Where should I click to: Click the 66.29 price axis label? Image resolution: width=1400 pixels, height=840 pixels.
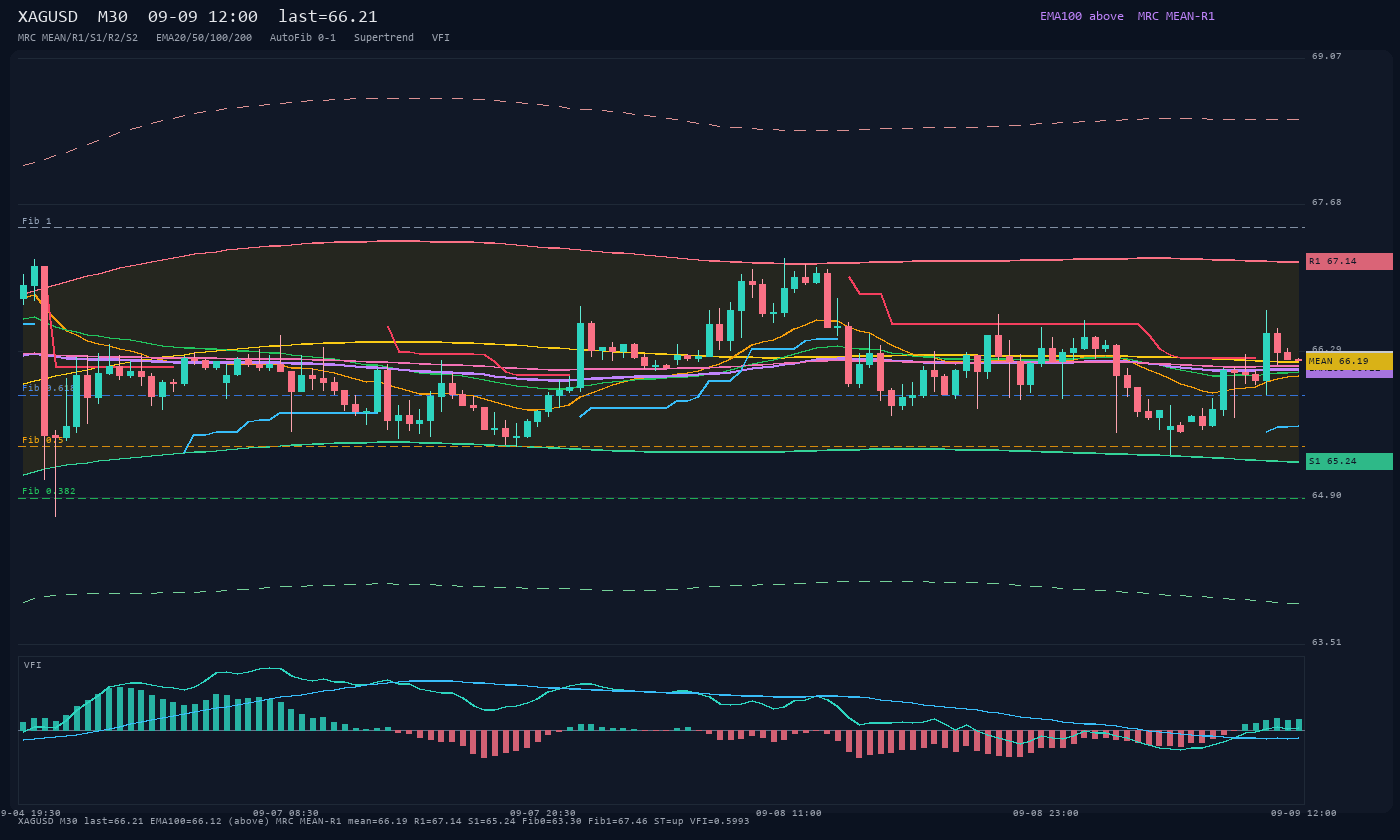pos(1327,349)
